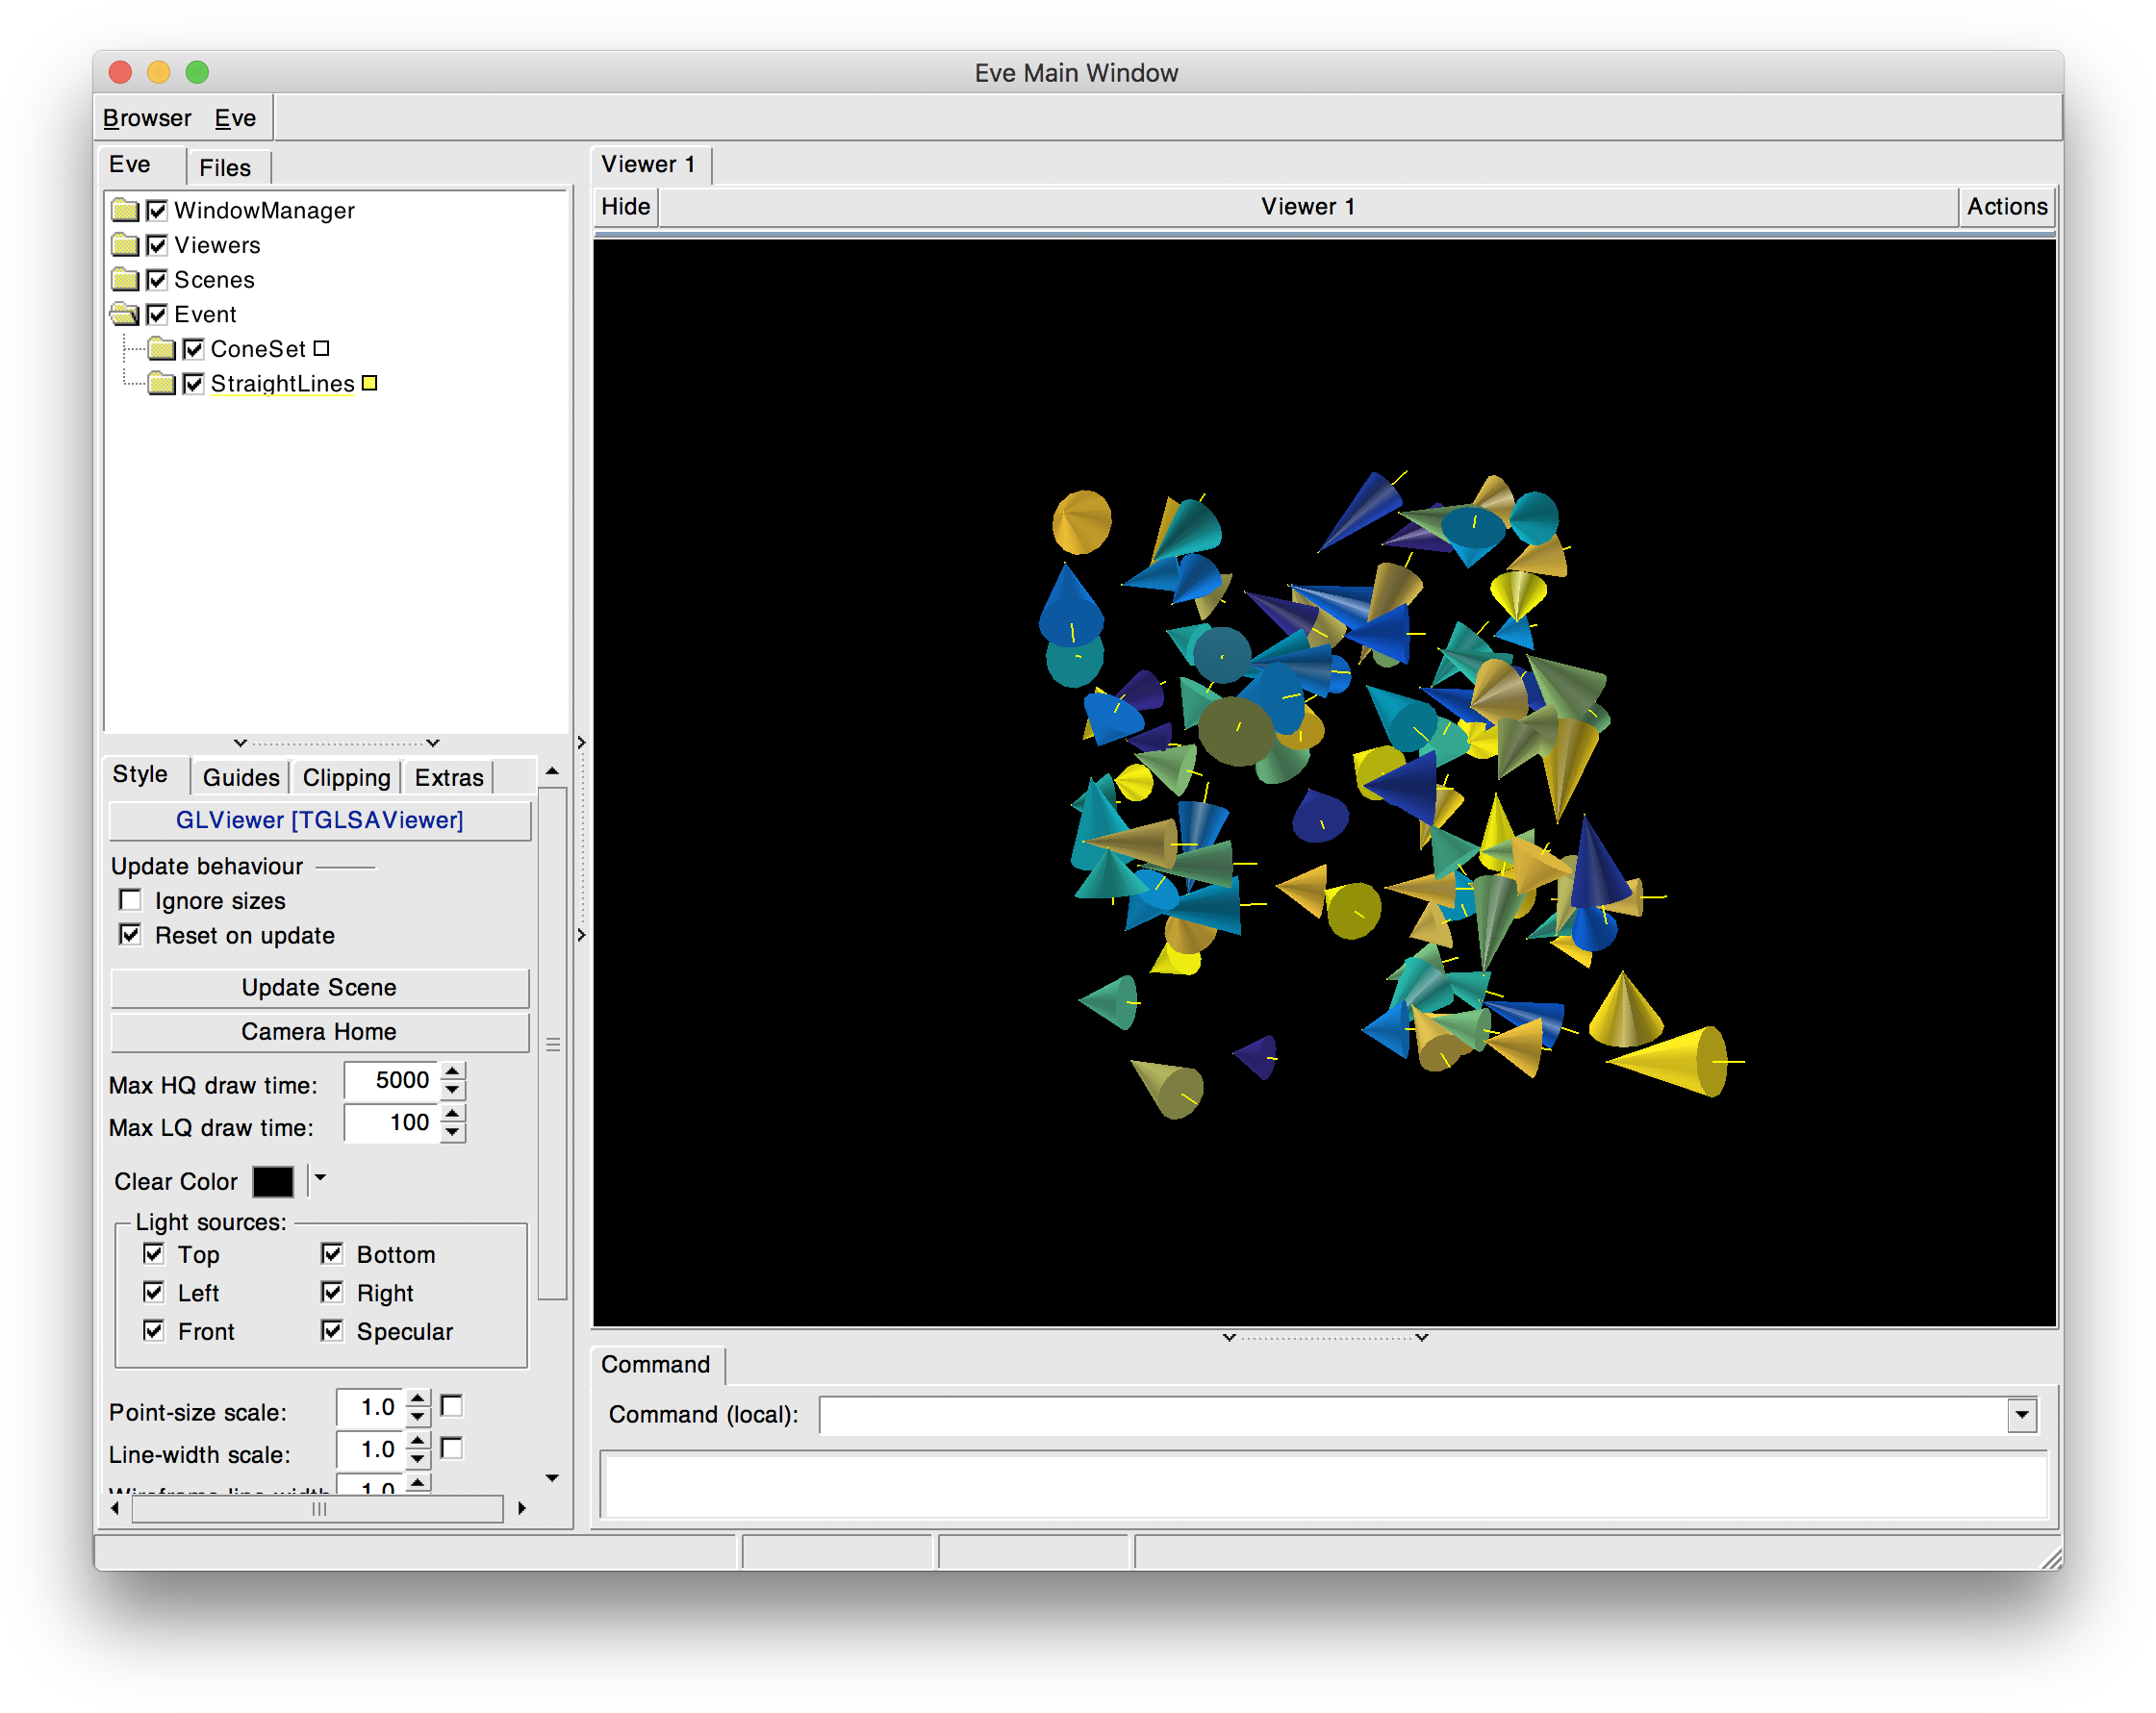Image resolution: width=2156 pixels, height=1713 pixels.
Task: Click the Viewers folder icon
Action: [124, 245]
